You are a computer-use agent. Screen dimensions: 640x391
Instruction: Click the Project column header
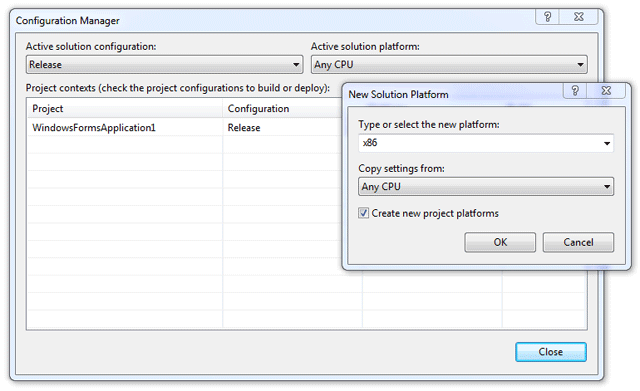pos(125,109)
